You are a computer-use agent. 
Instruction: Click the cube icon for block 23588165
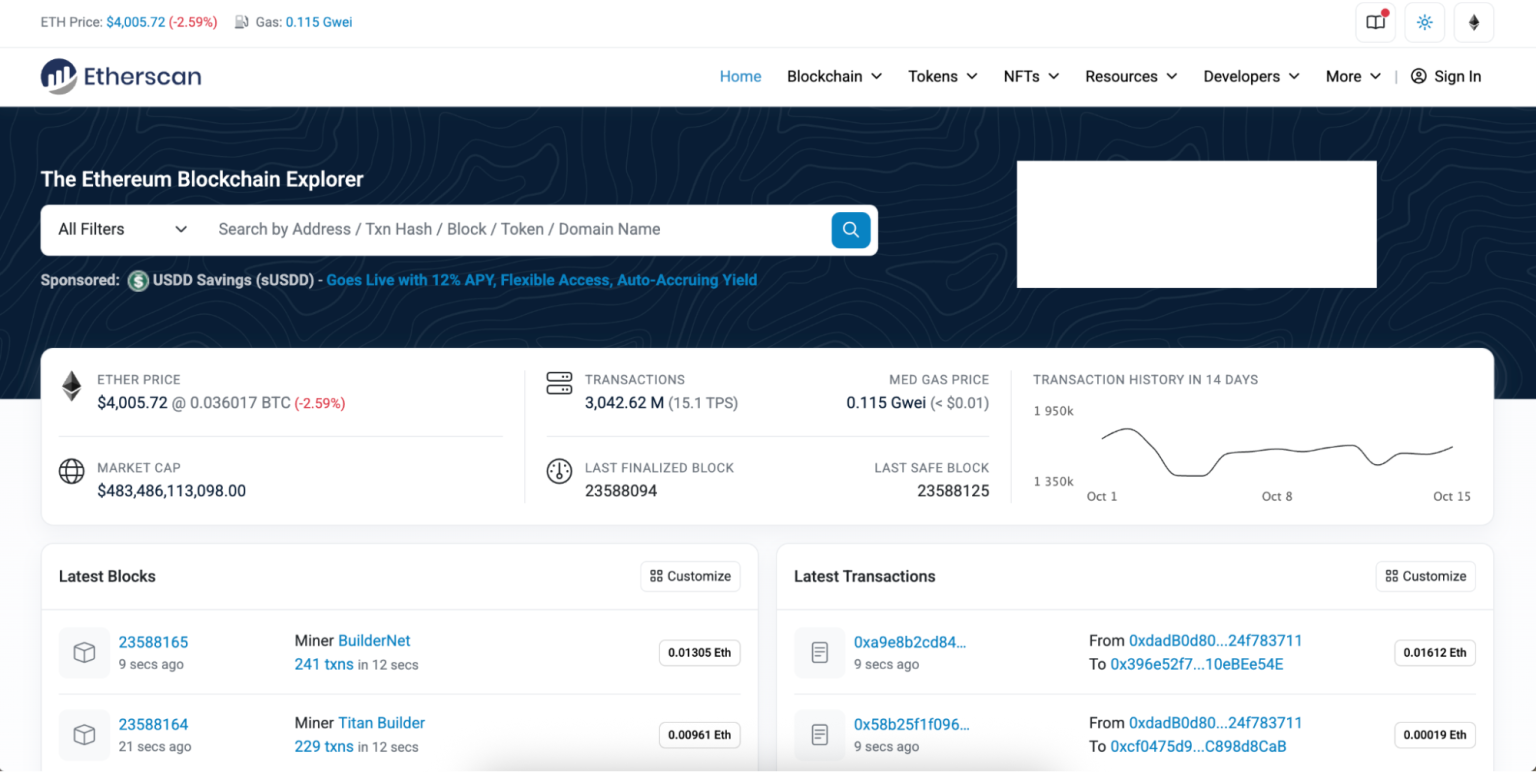coord(85,653)
